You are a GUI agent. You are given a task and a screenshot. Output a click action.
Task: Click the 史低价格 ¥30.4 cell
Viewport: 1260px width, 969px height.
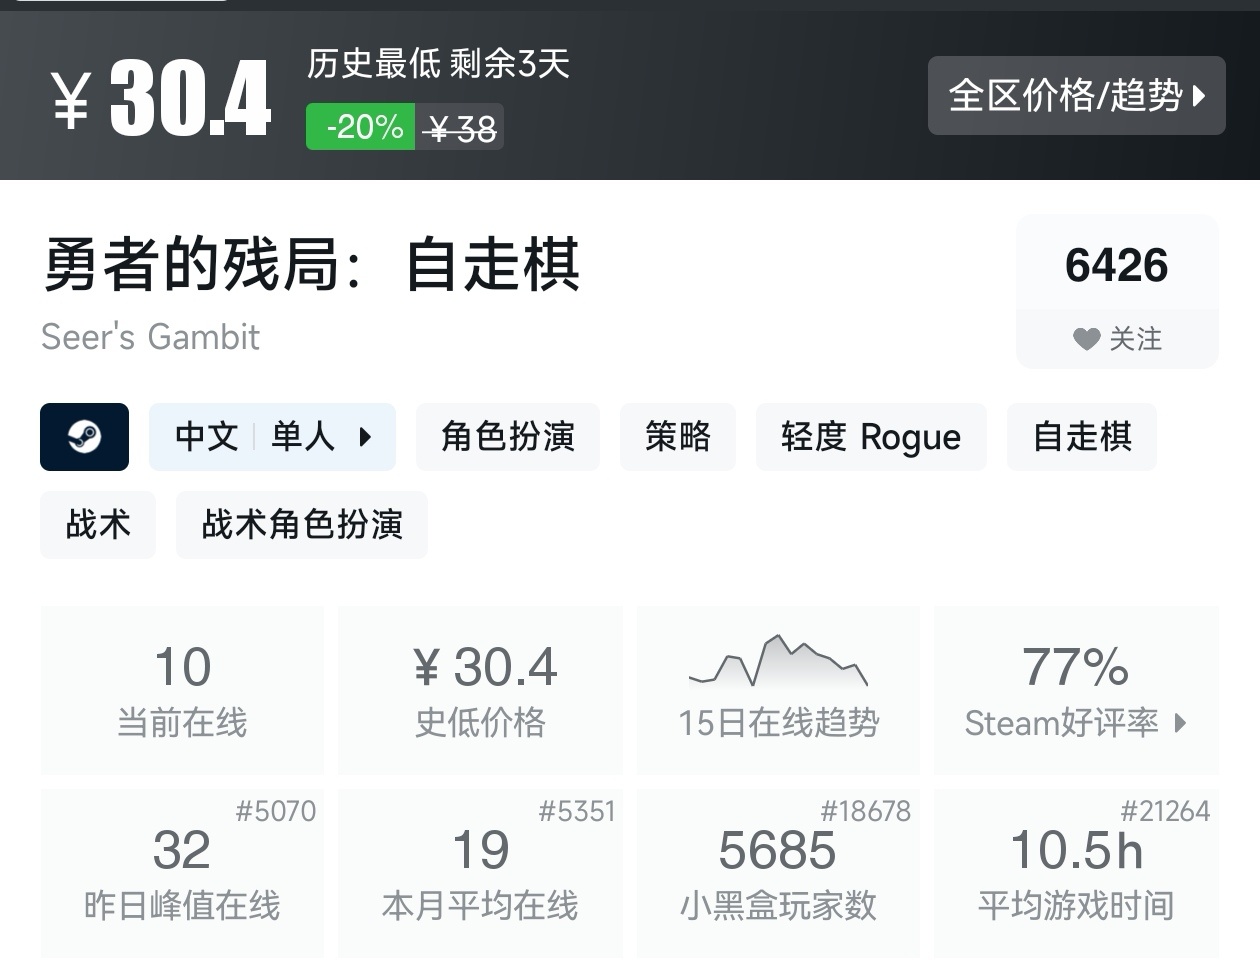coord(481,690)
